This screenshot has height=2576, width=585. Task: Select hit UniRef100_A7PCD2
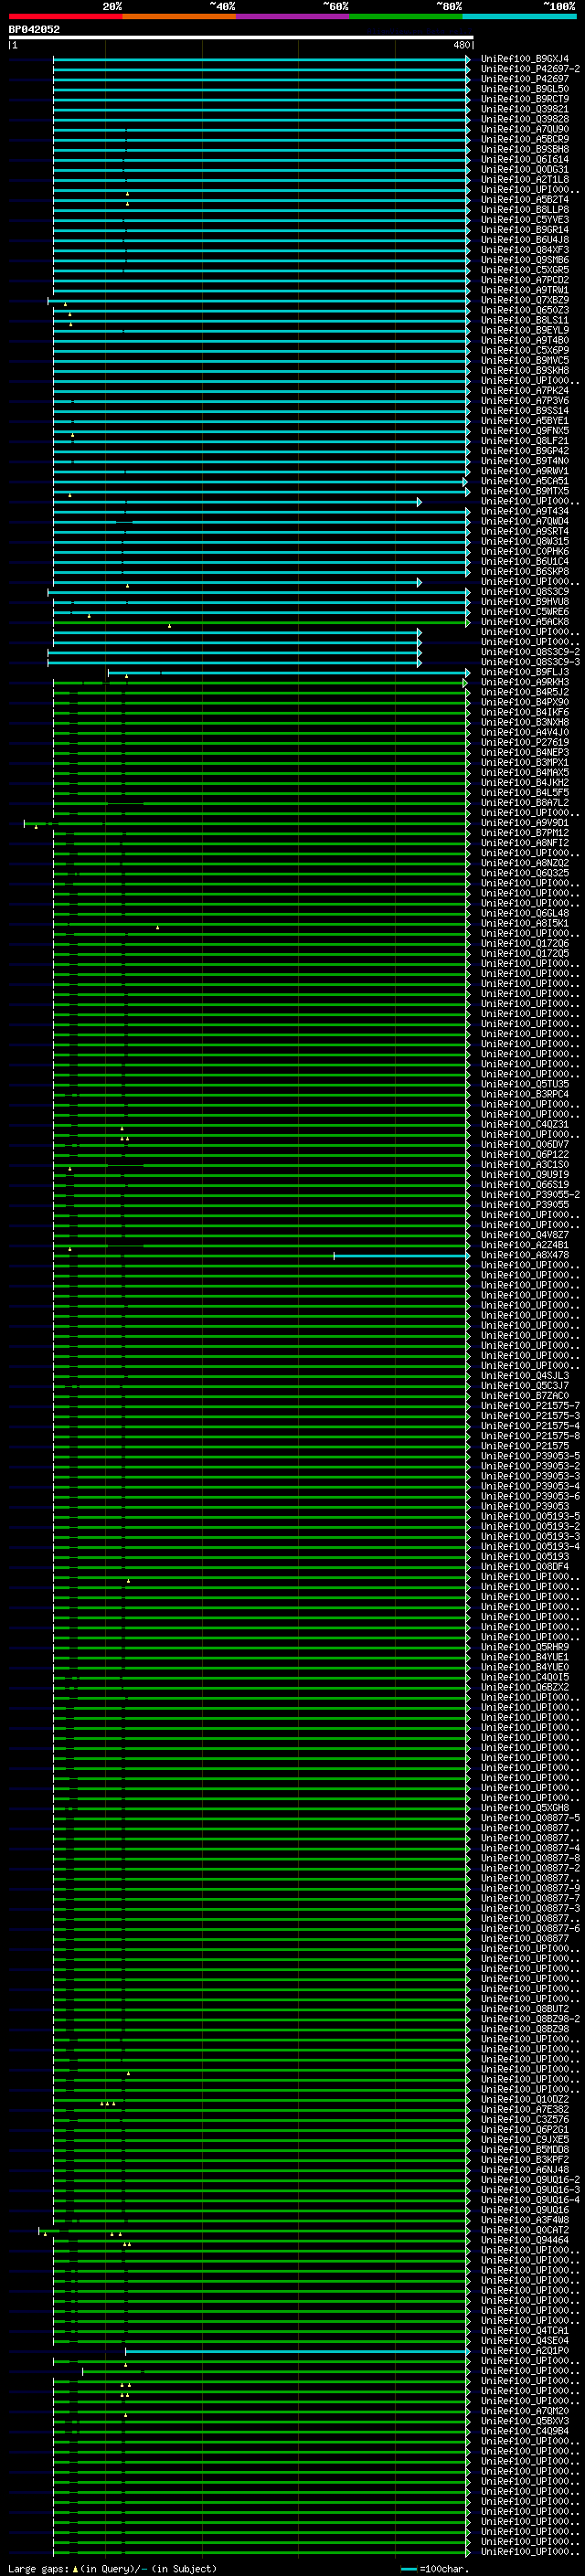525,280
